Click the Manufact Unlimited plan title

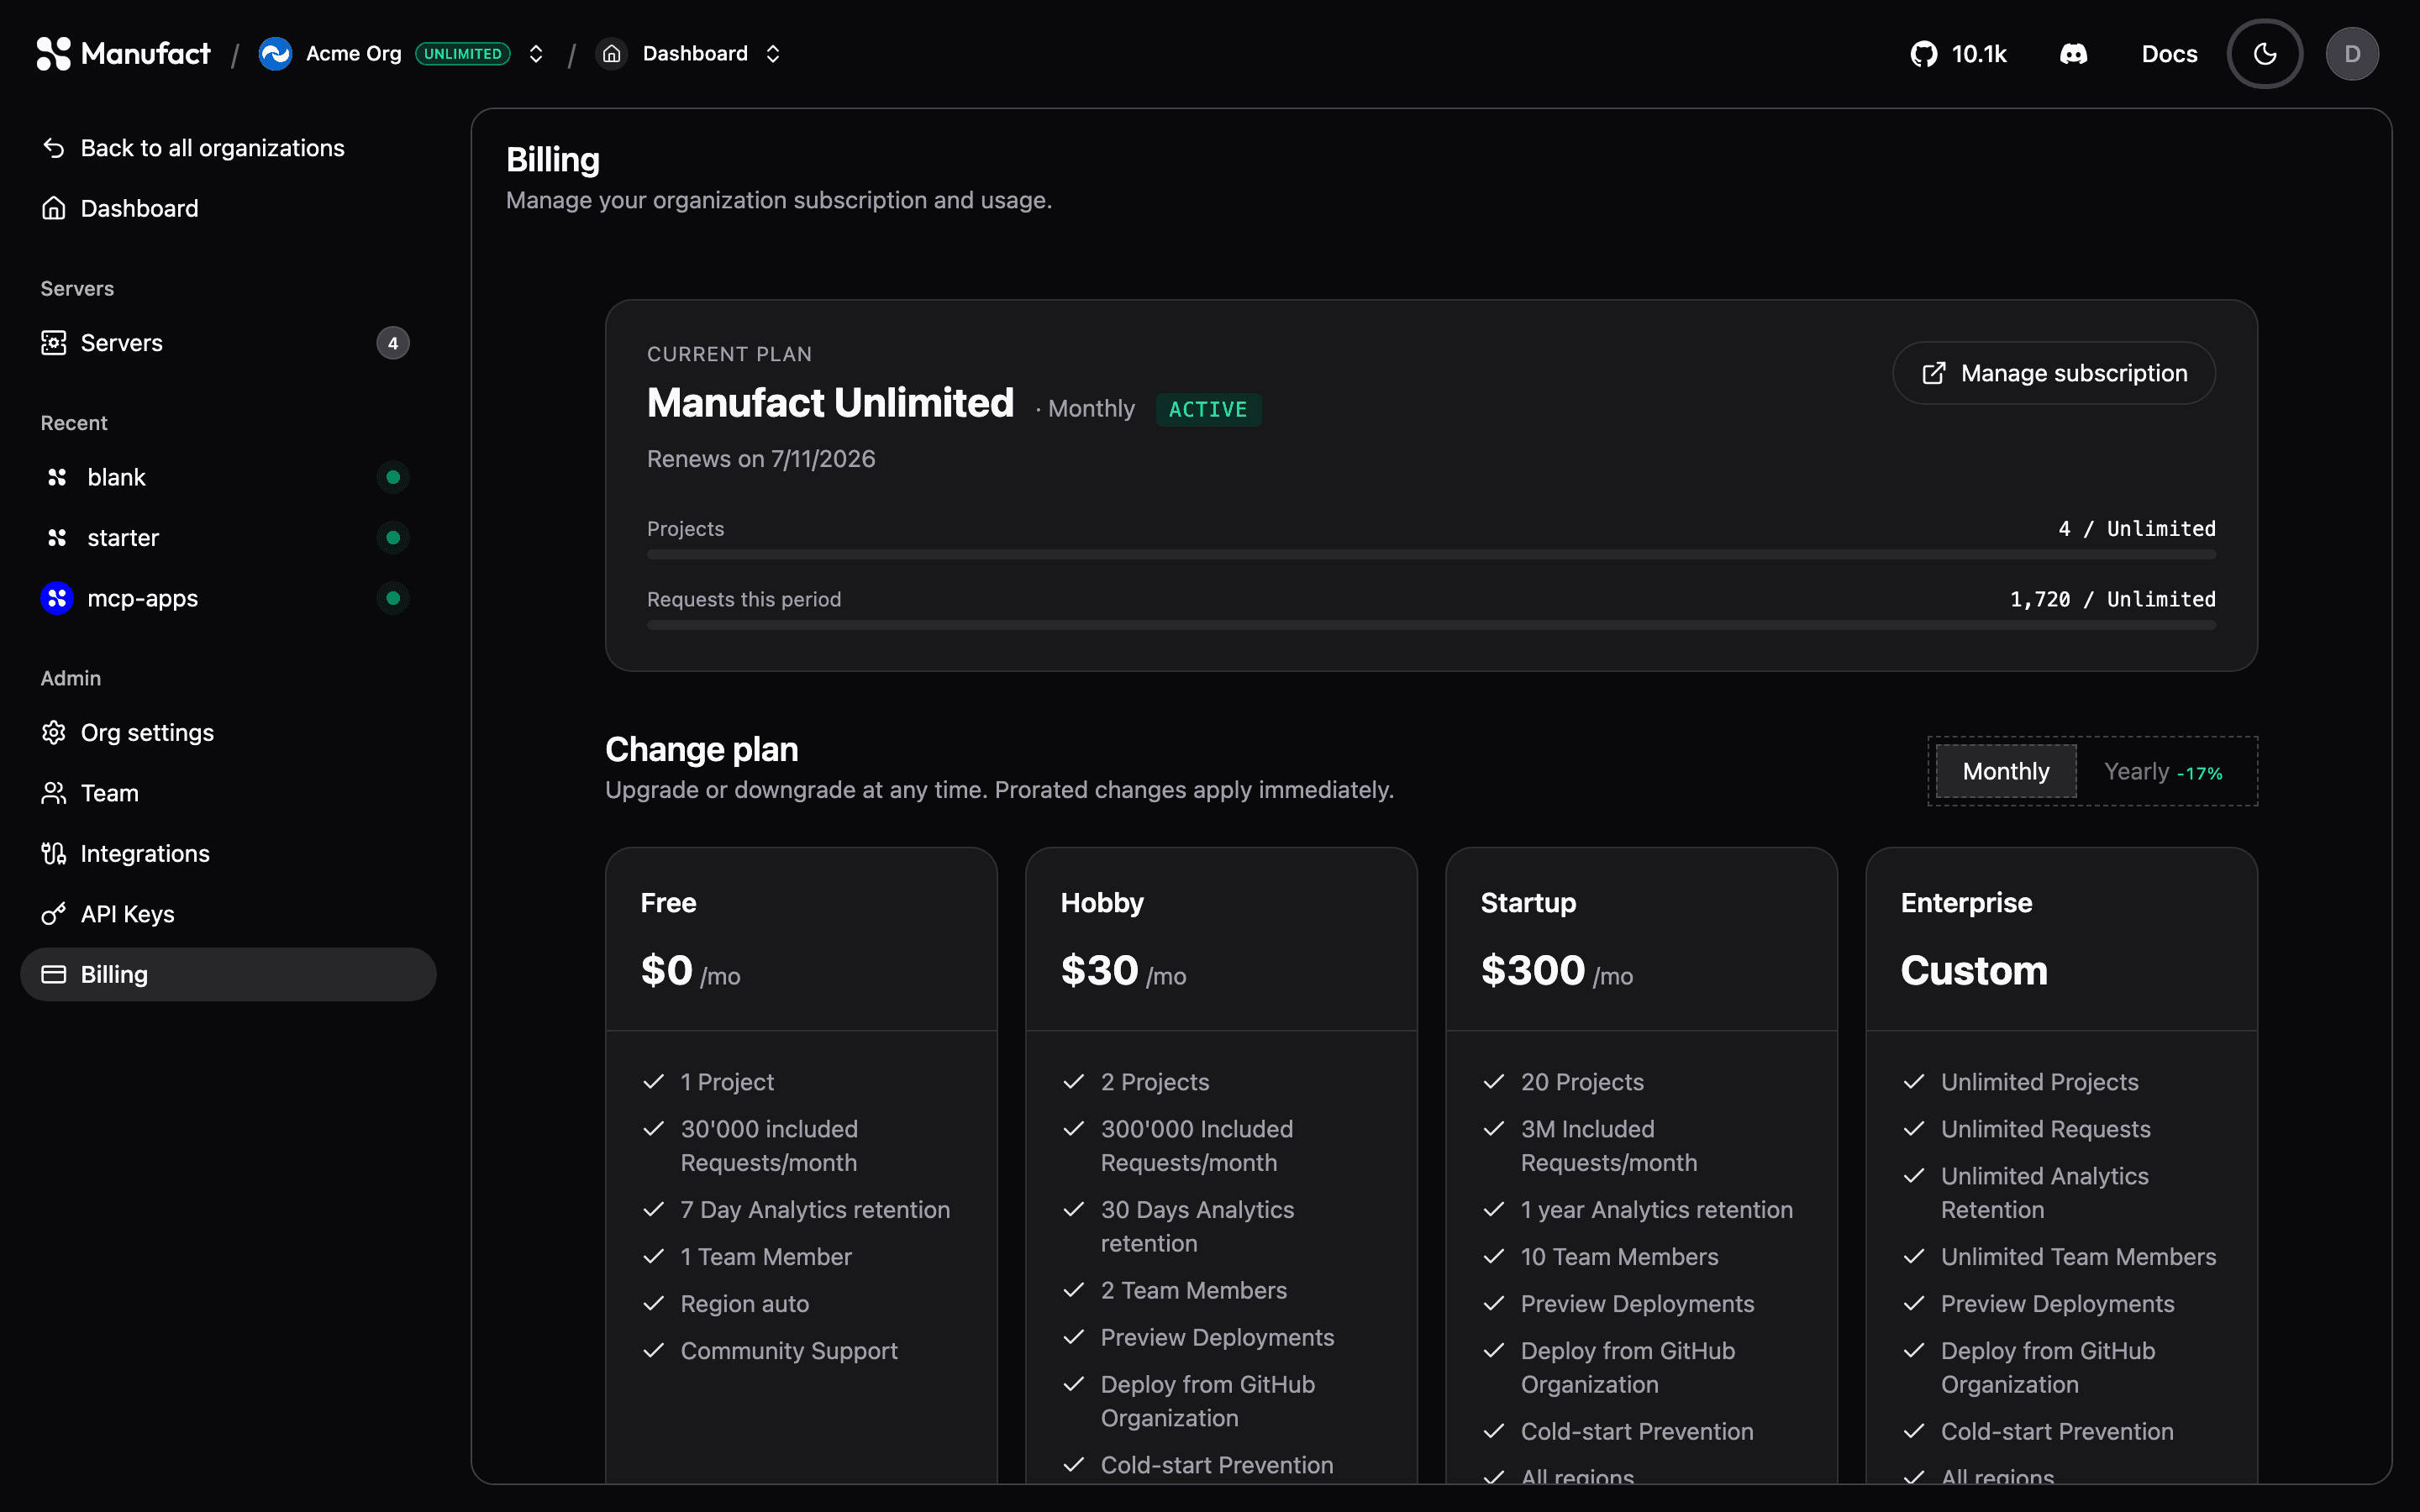[x=830, y=403]
